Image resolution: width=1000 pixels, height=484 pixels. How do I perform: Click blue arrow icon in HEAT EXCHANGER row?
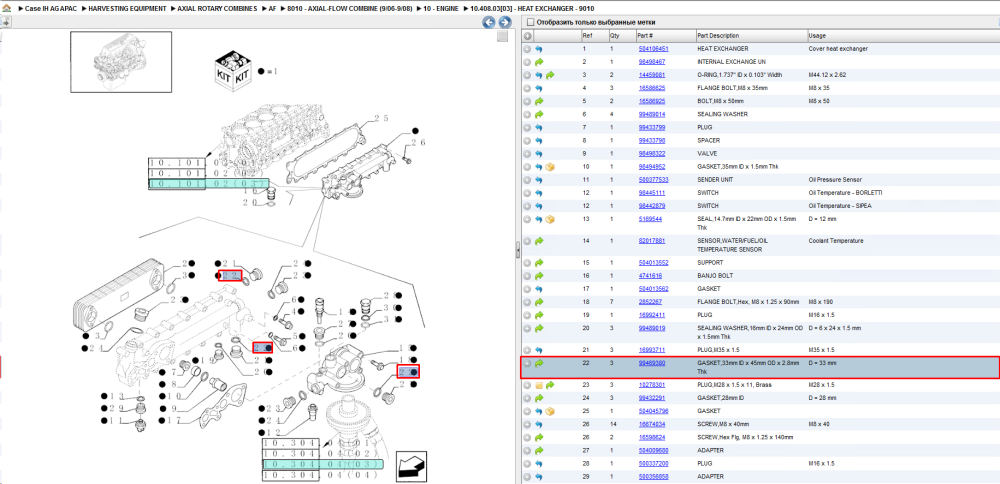[539, 49]
